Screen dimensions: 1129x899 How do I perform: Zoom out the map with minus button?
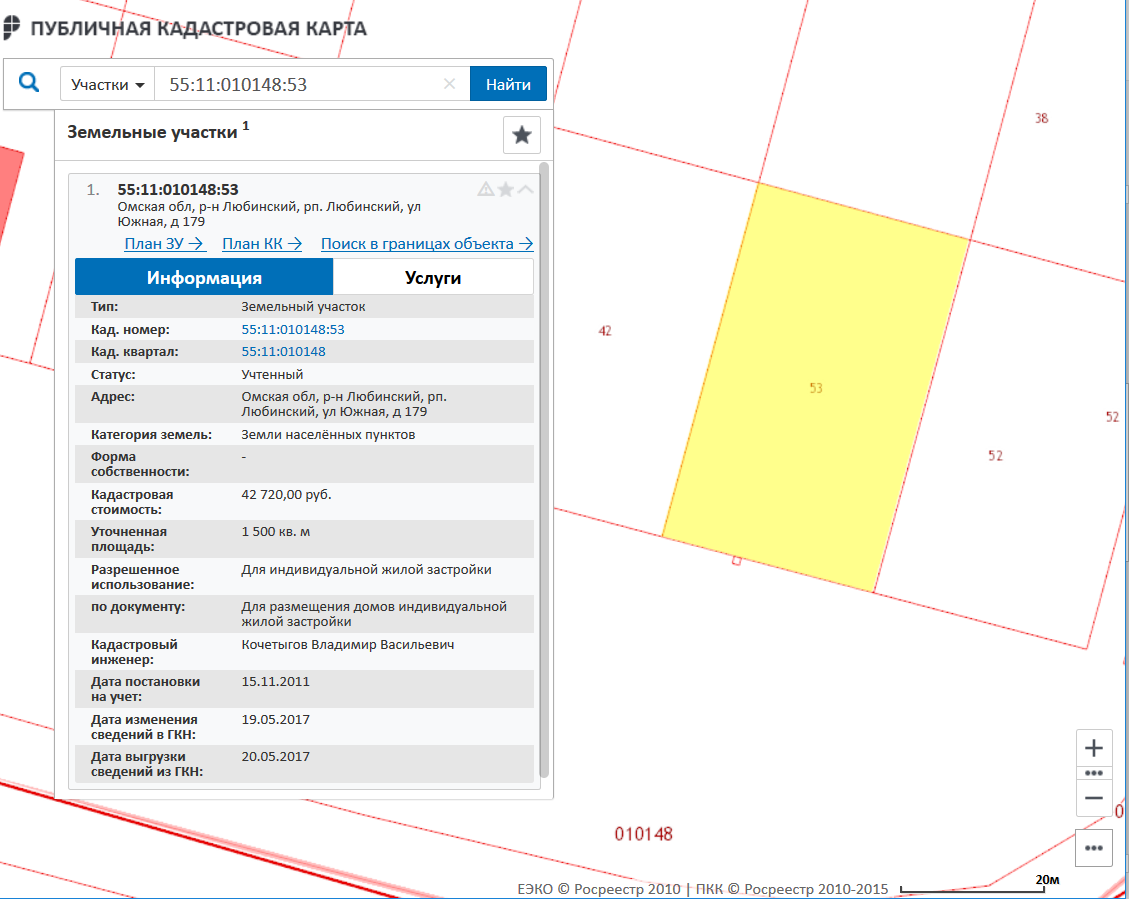[1093, 798]
